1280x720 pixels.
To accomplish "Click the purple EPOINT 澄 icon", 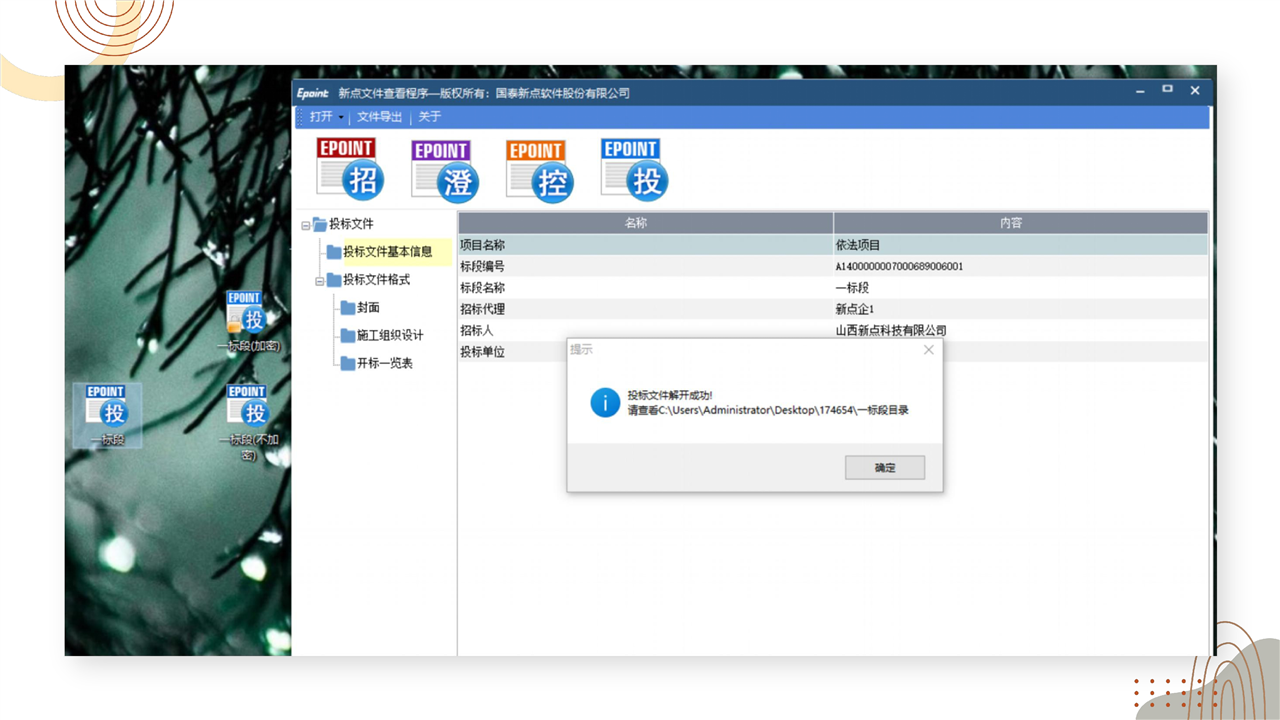I will (445, 170).
